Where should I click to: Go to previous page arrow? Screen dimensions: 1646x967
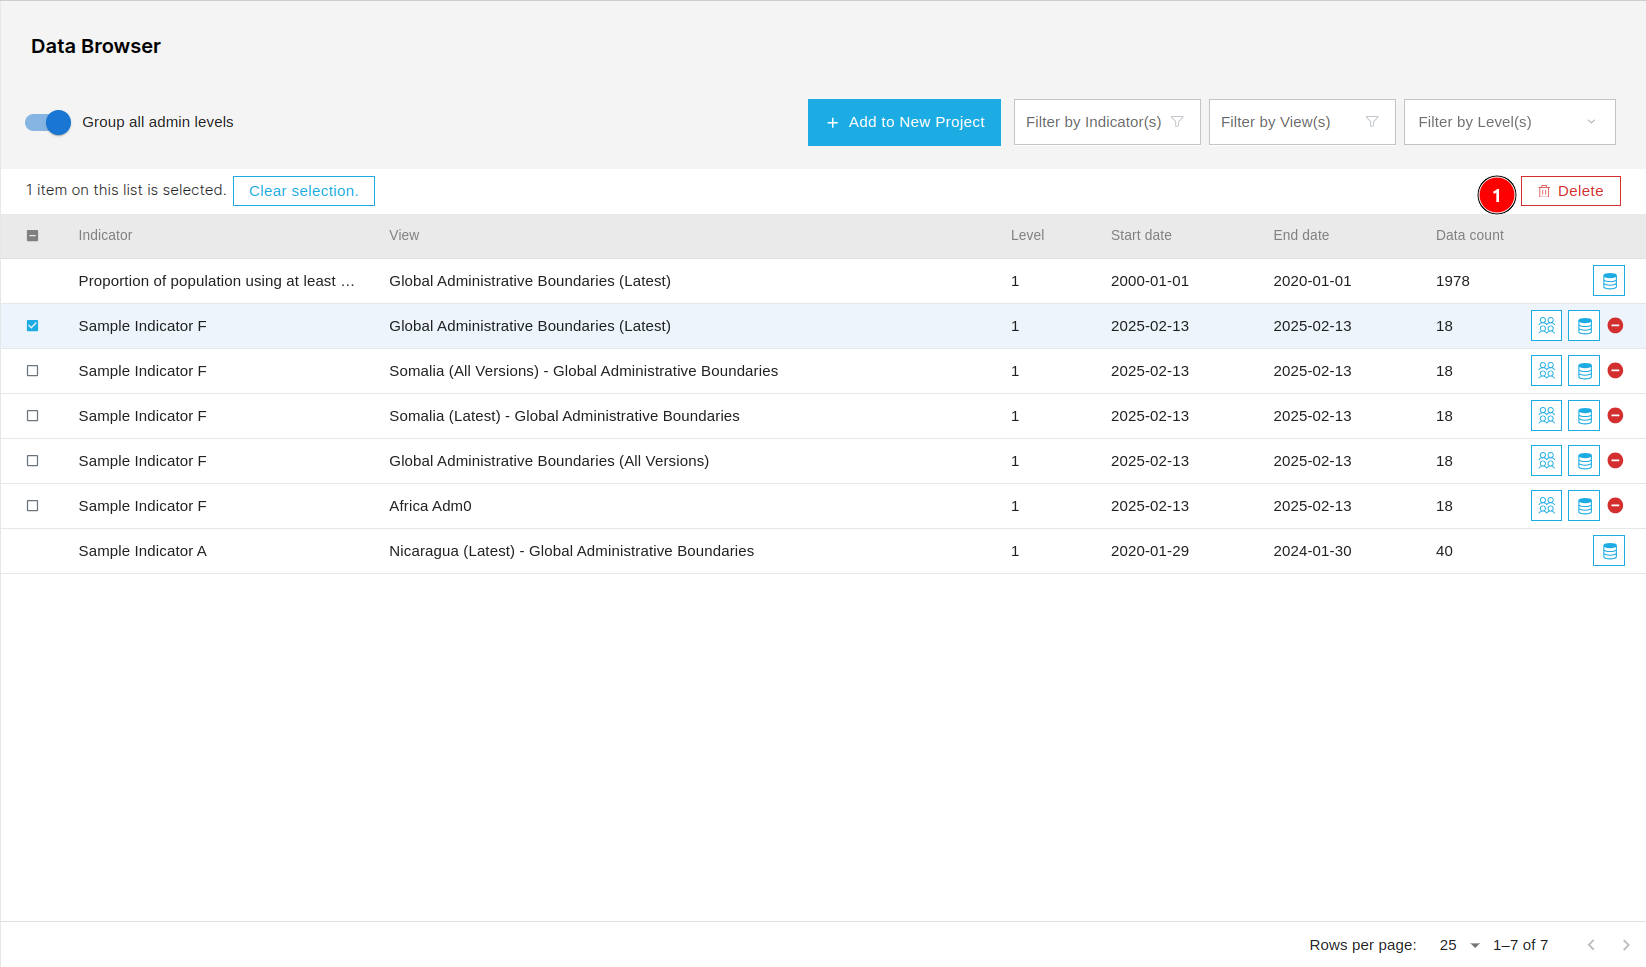(x=1591, y=945)
